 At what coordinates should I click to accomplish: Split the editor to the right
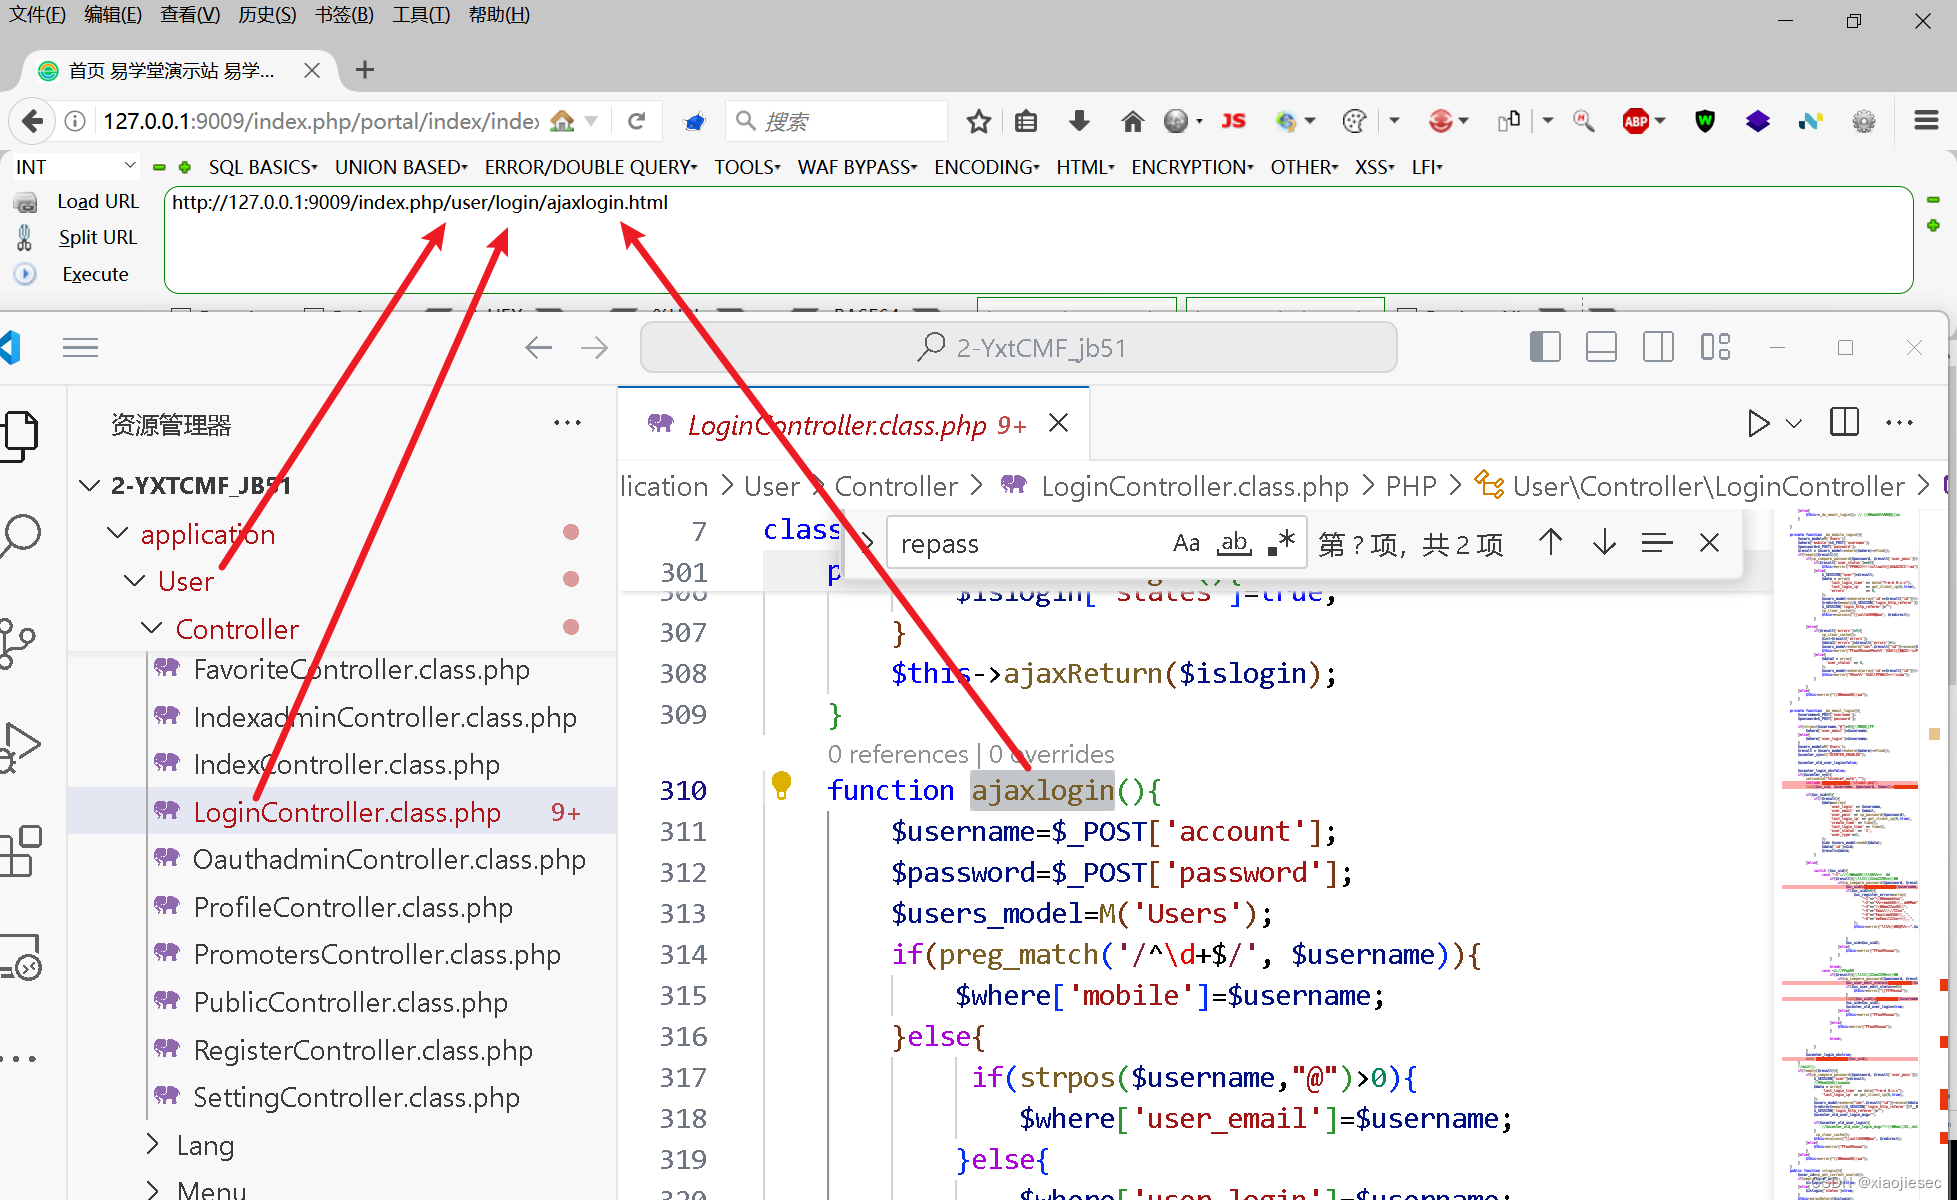[x=1844, y=423]
